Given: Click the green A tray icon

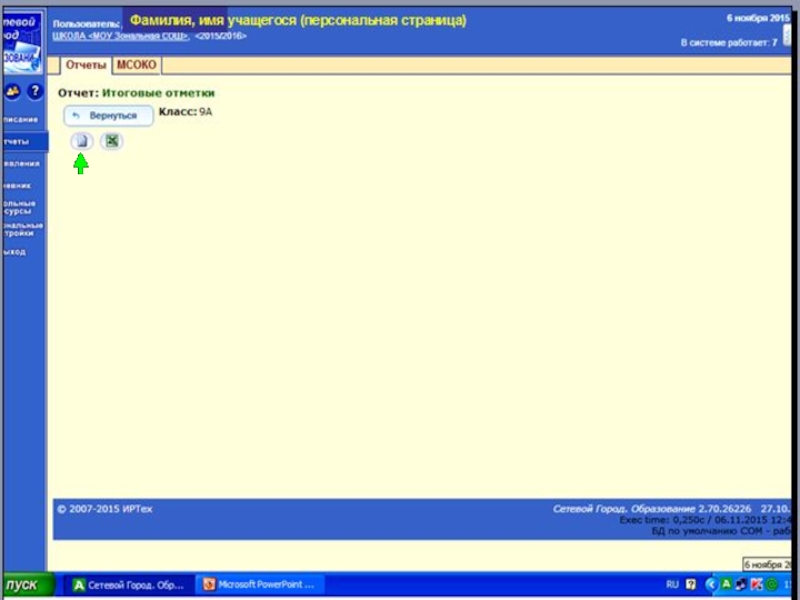Looking at the screenshot, I should 726,584.
